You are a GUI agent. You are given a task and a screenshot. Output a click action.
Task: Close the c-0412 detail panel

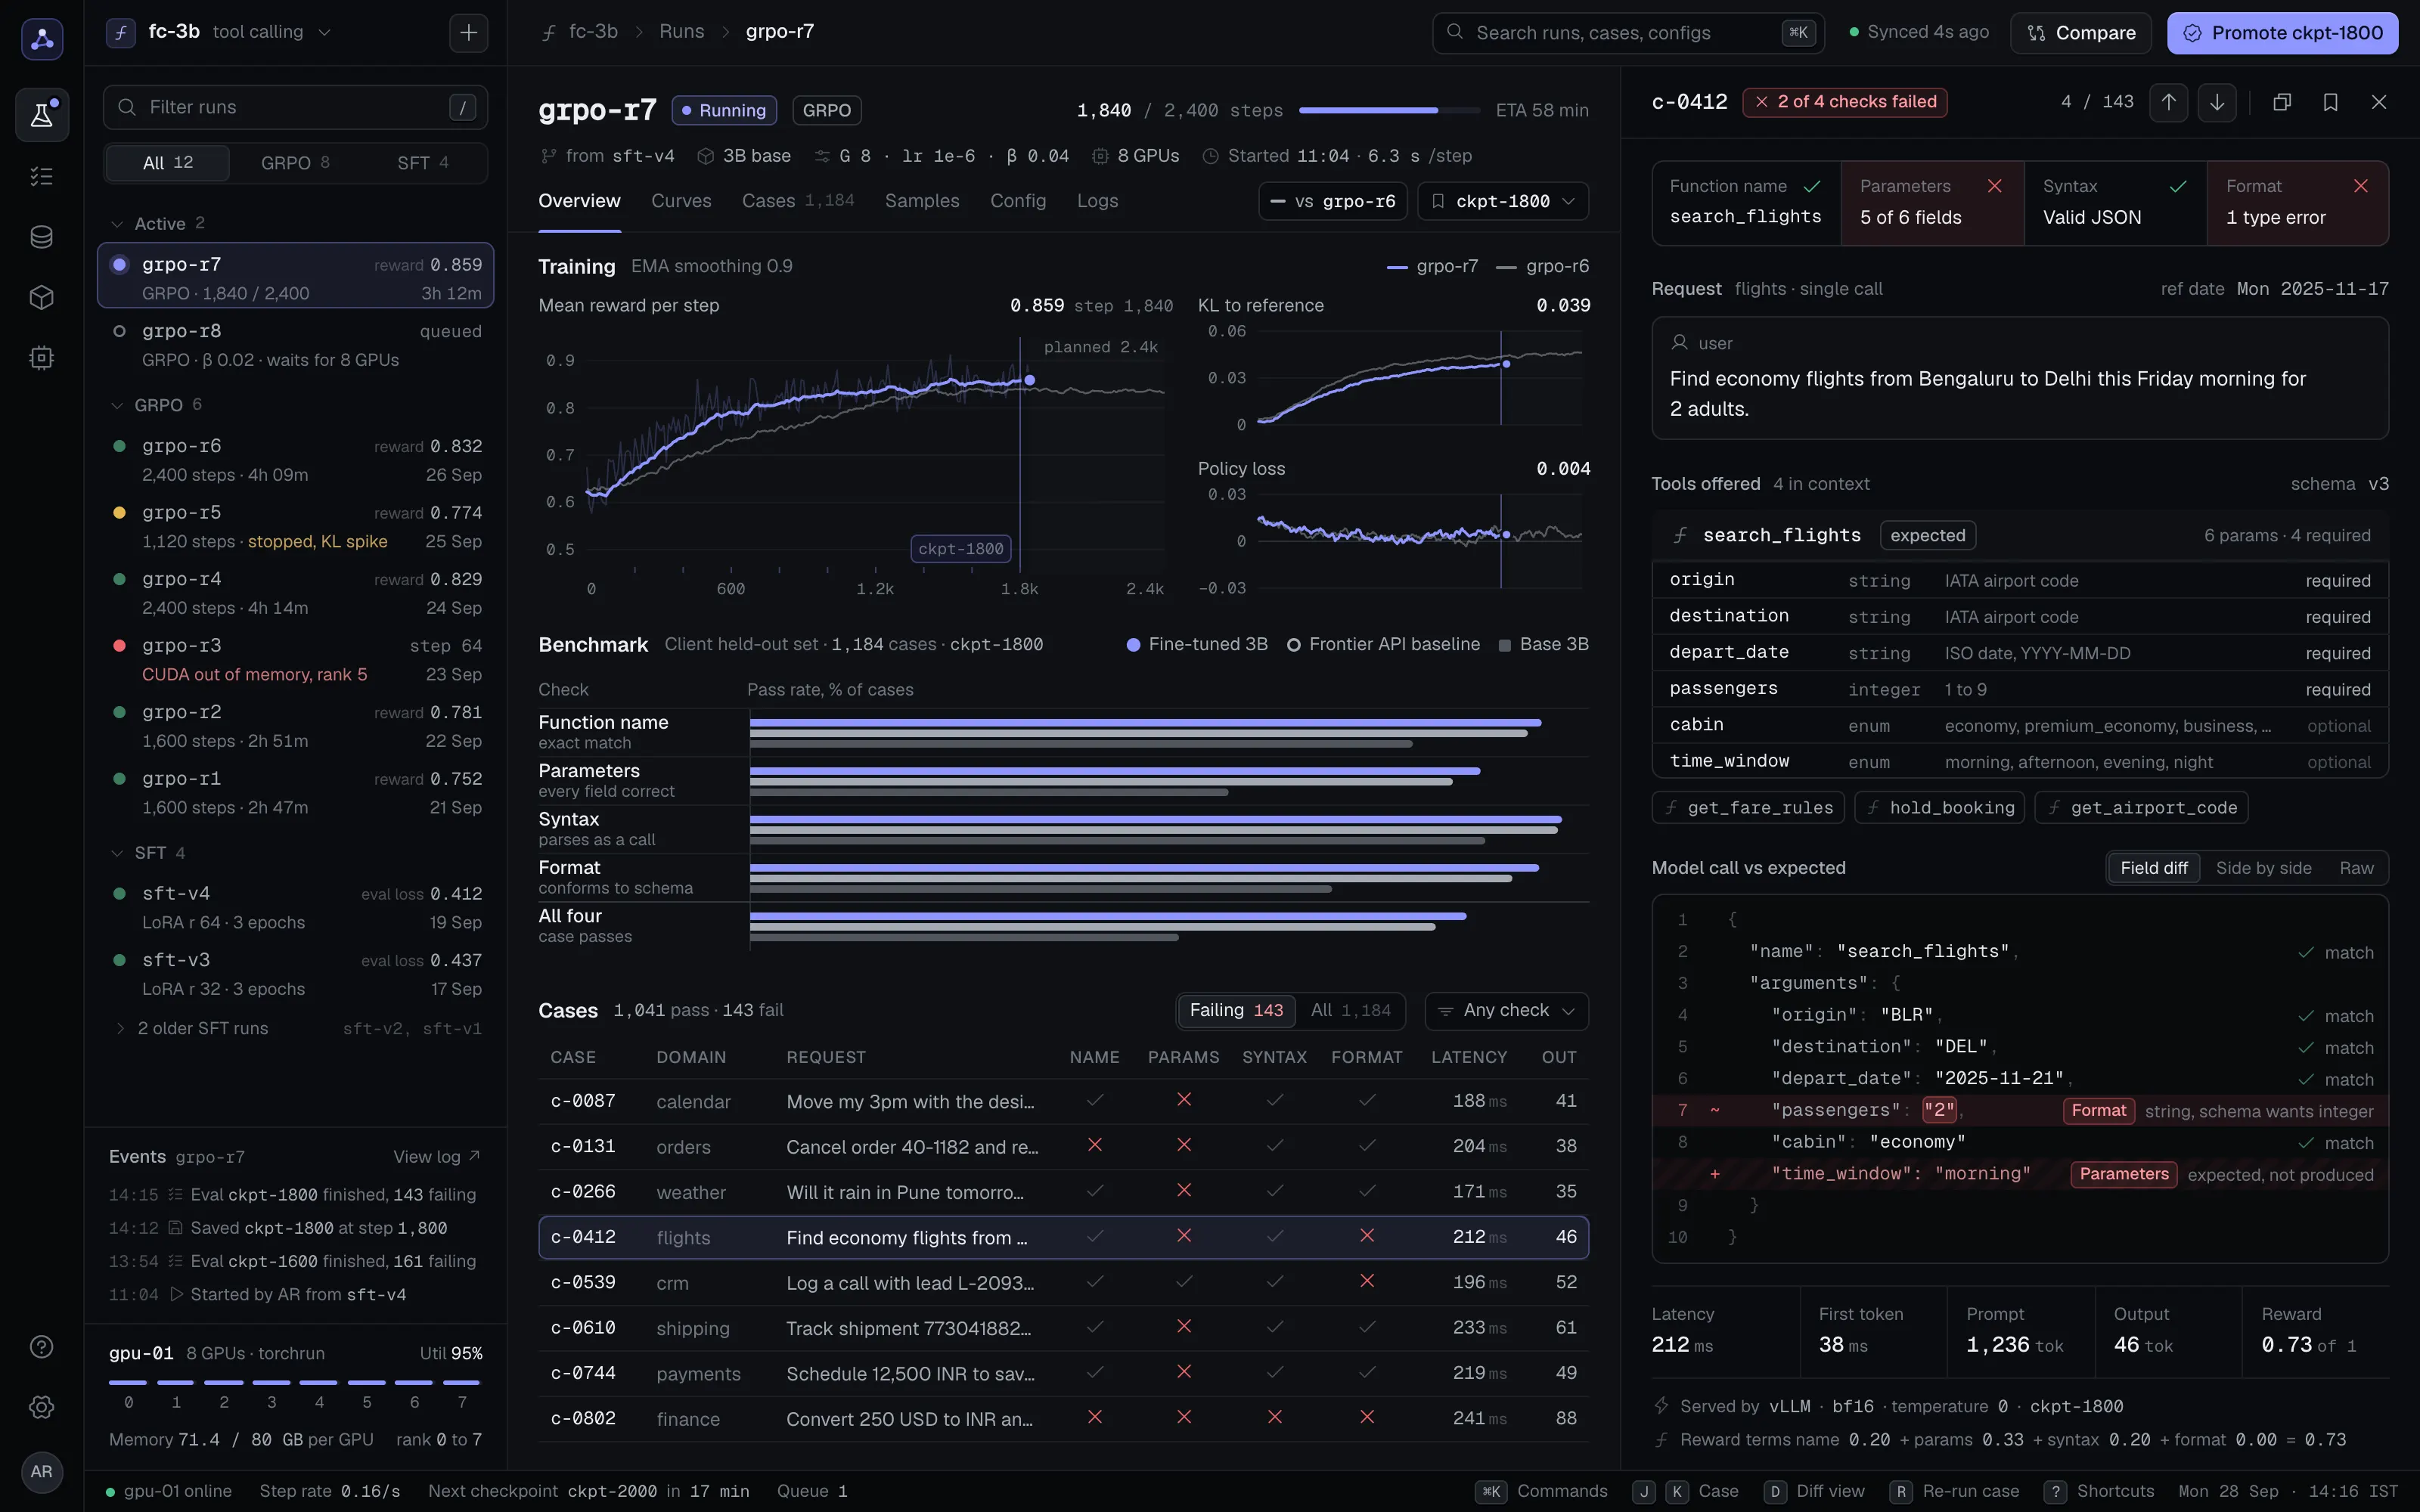[2379, 102]
